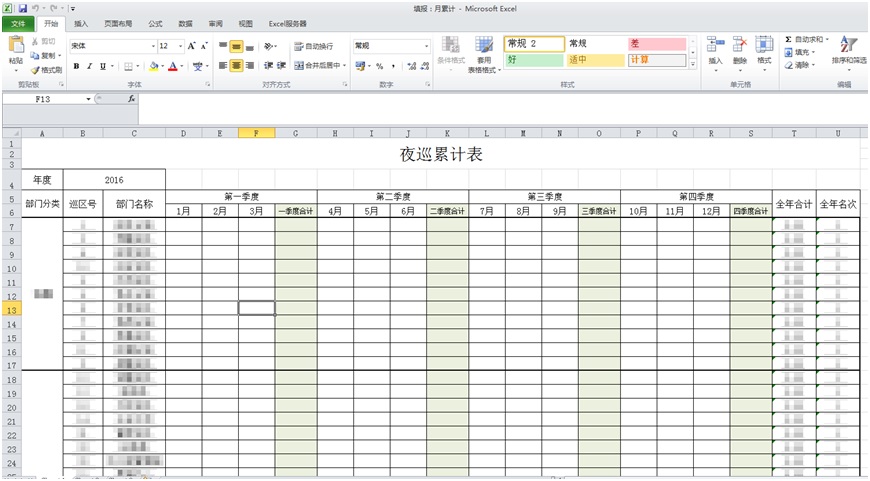Toggle Wrap Text (自动换行) option
The height and width of the screenshot is (481, 870).
pos(313,46)
